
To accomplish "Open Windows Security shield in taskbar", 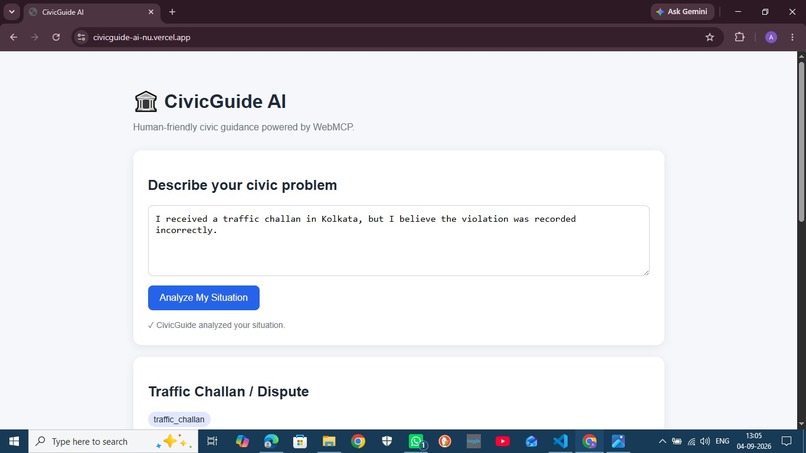I will 387,441.
